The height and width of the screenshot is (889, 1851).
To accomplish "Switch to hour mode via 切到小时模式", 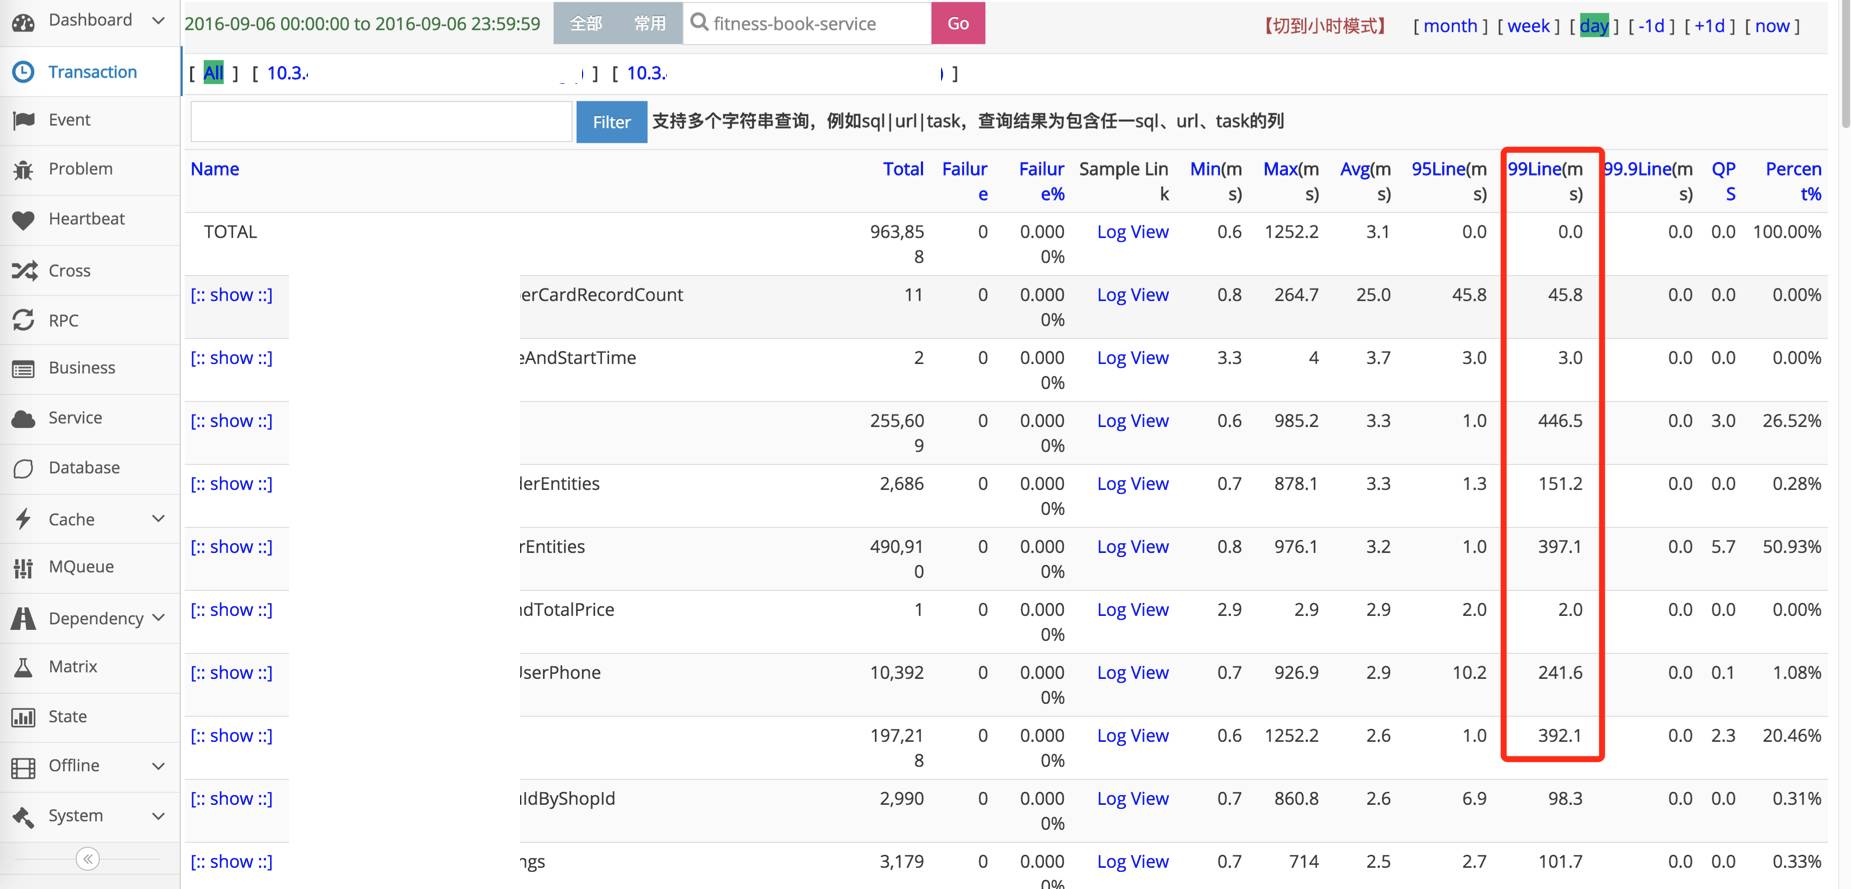I will click(1325, 26).
